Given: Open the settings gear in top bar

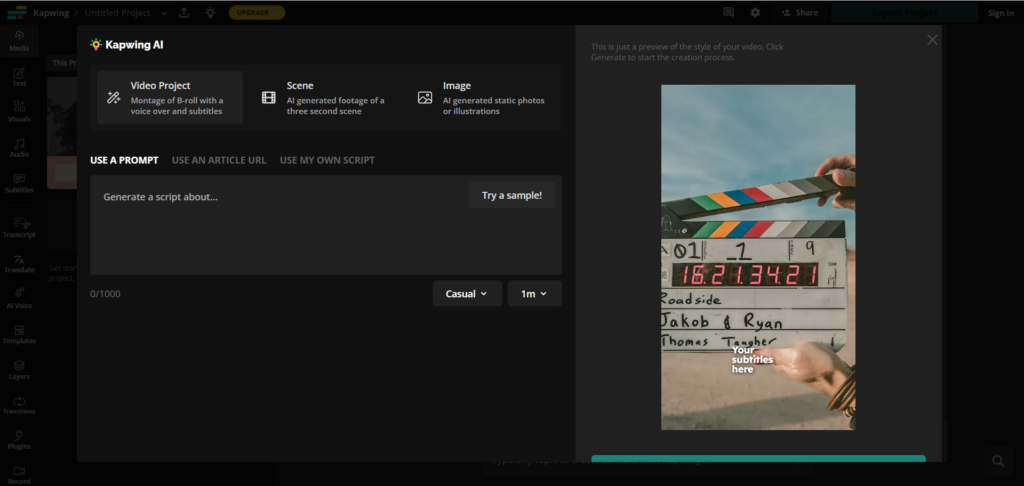Looking at the screenshot, I should click(755, 12).
